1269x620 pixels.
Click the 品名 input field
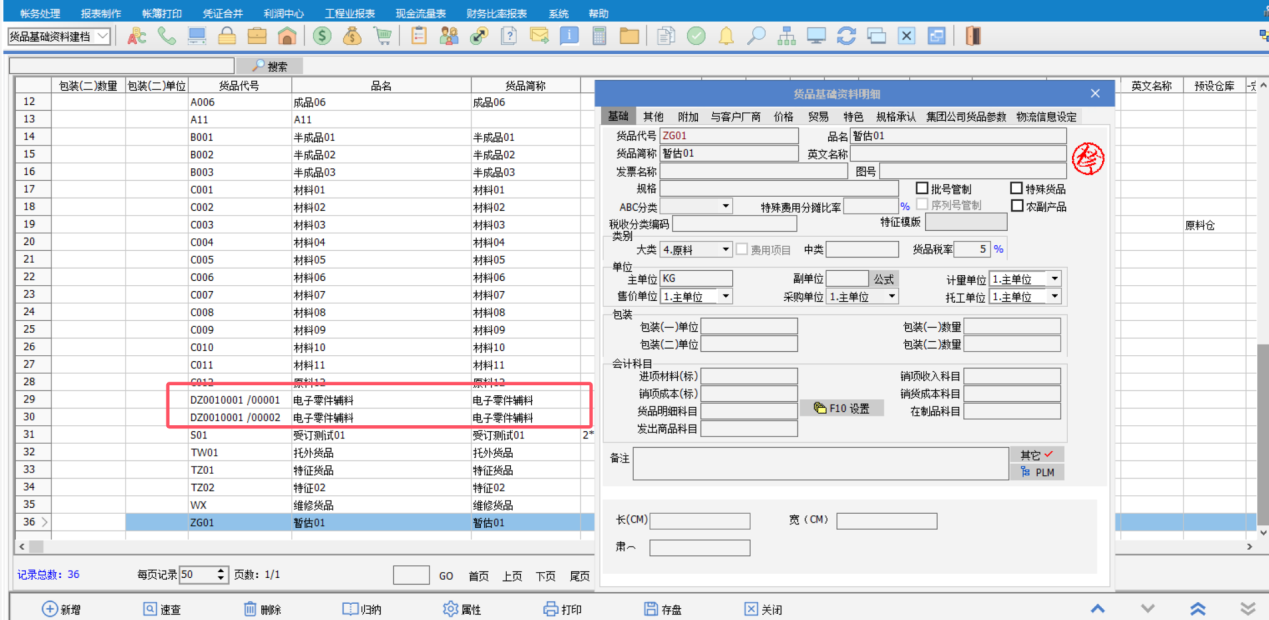958,136
